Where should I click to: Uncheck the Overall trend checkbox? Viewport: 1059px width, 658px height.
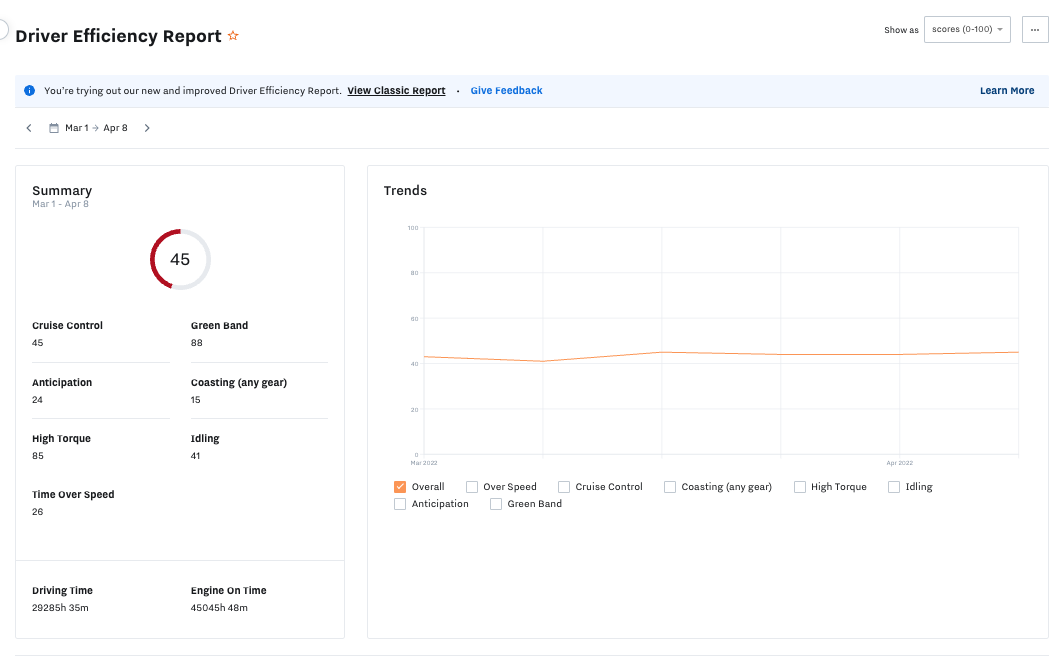pyautogui.click(x=400, y=486)
